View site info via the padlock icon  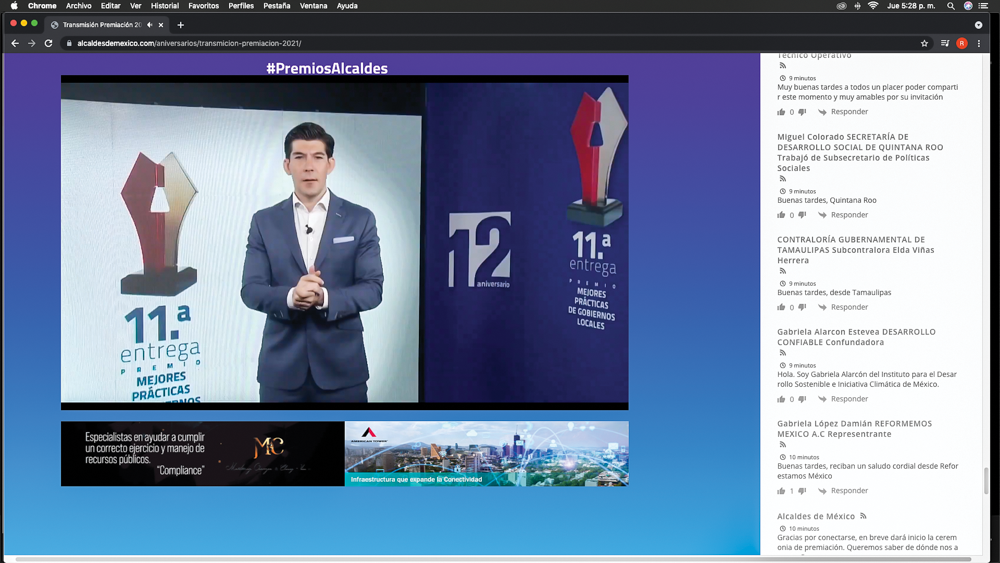[x=69, y=43]
